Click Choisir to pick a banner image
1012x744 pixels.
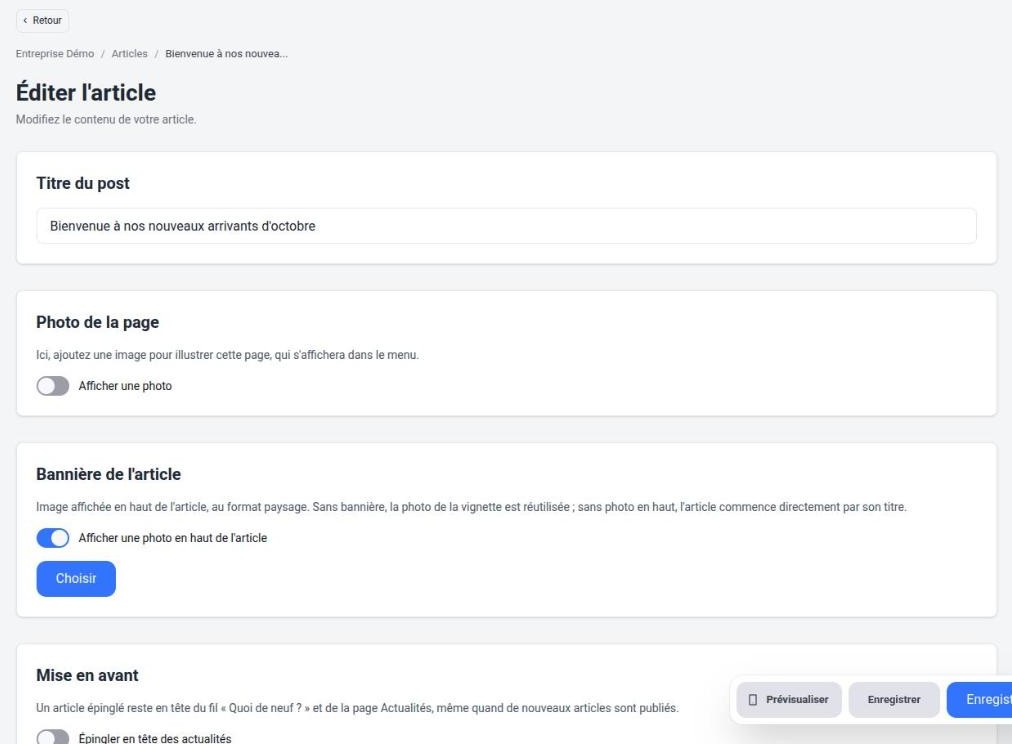click(x=76, y=578)
